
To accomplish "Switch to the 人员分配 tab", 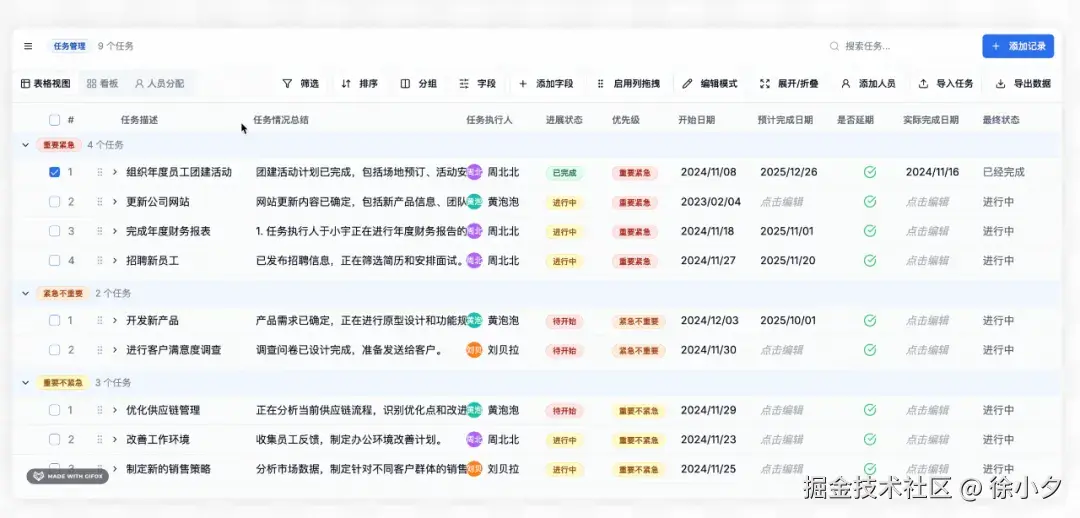I will (x=159, y=83).
